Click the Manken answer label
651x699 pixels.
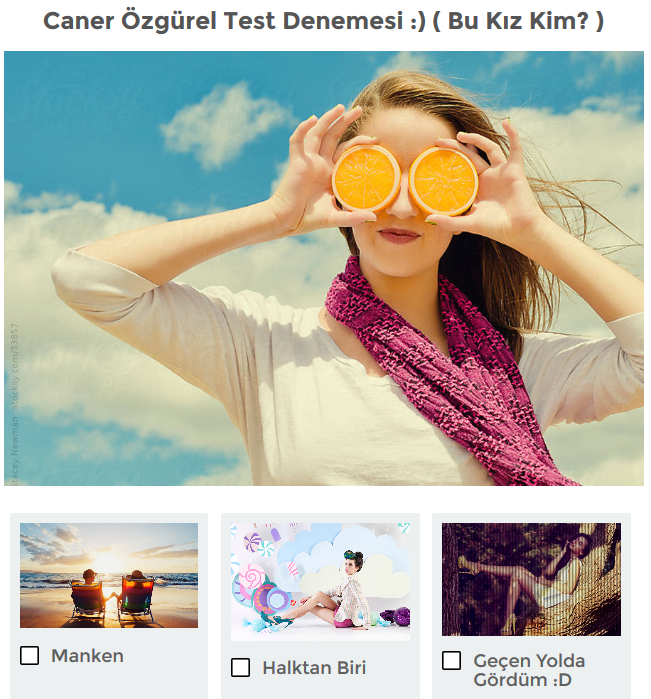tap(87, 656)
